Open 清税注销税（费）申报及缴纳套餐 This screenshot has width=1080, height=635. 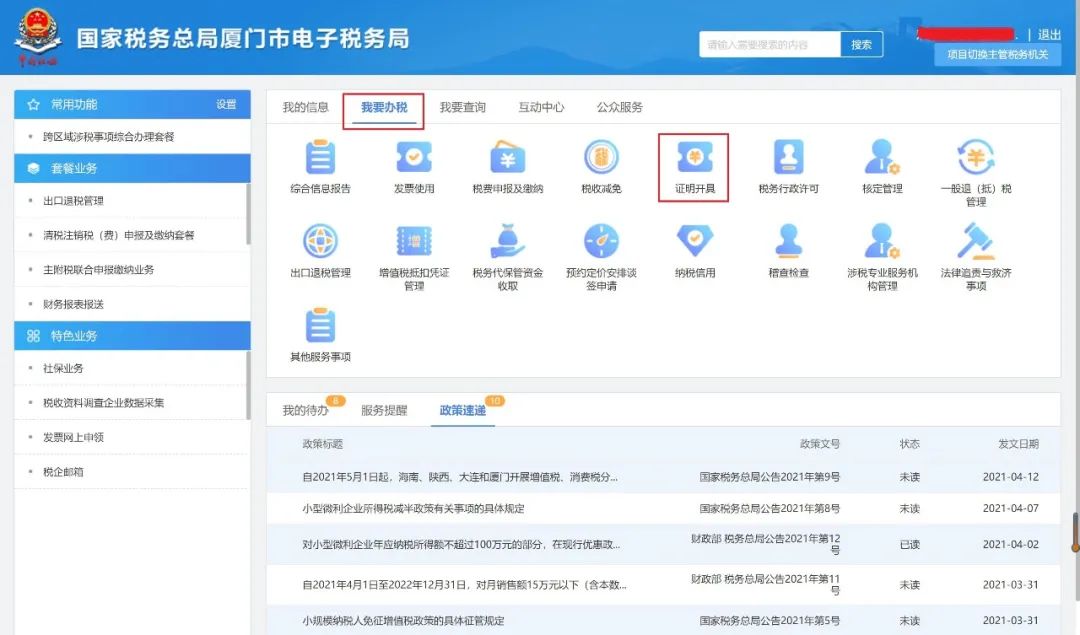point(118,236)
